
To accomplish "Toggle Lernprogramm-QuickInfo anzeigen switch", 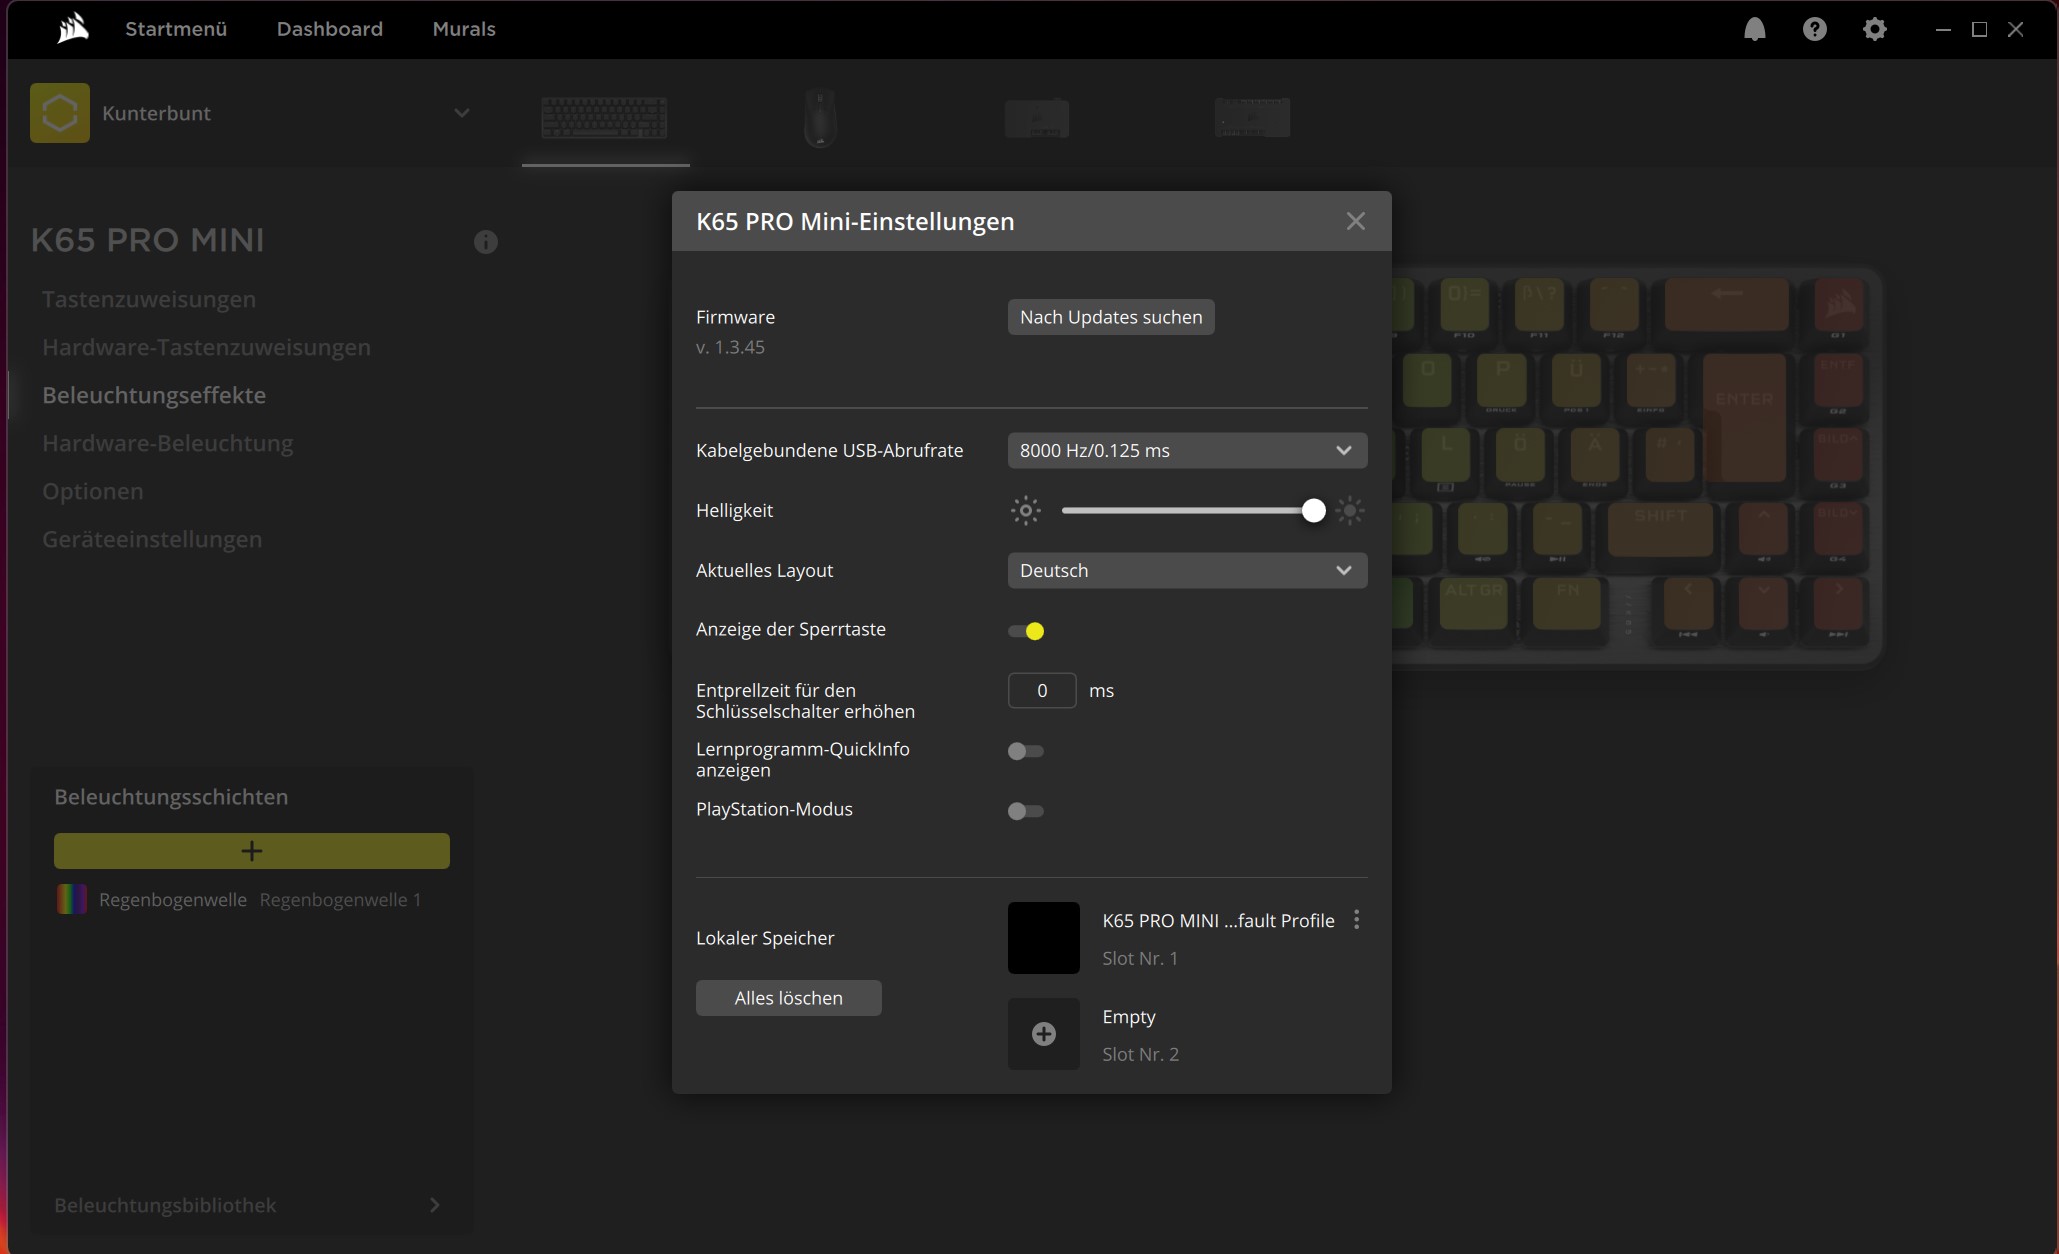I will [x=1026, y=751].
